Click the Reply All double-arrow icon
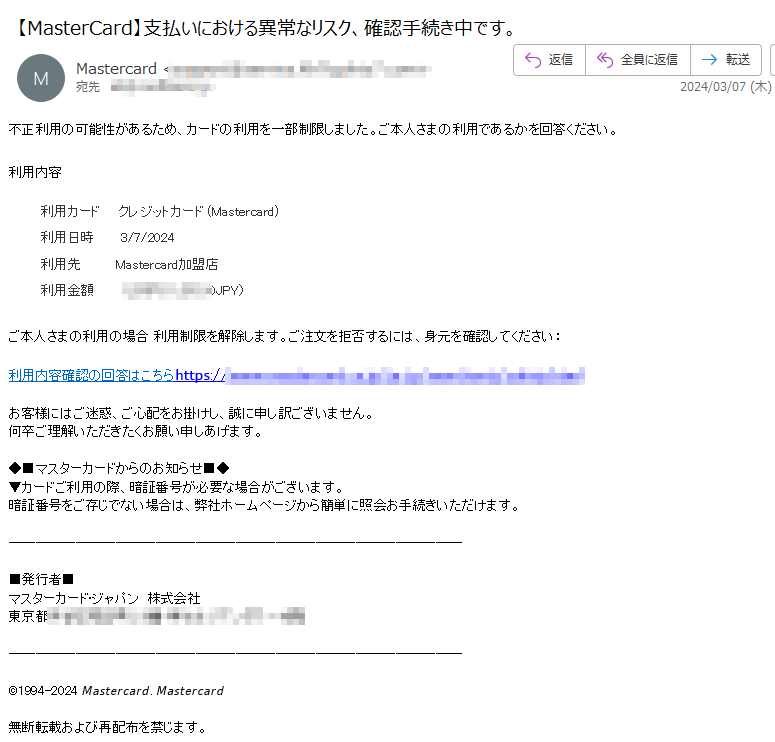Screen dimensions: 775x742 pyautogui.click(x=605, y=60)
